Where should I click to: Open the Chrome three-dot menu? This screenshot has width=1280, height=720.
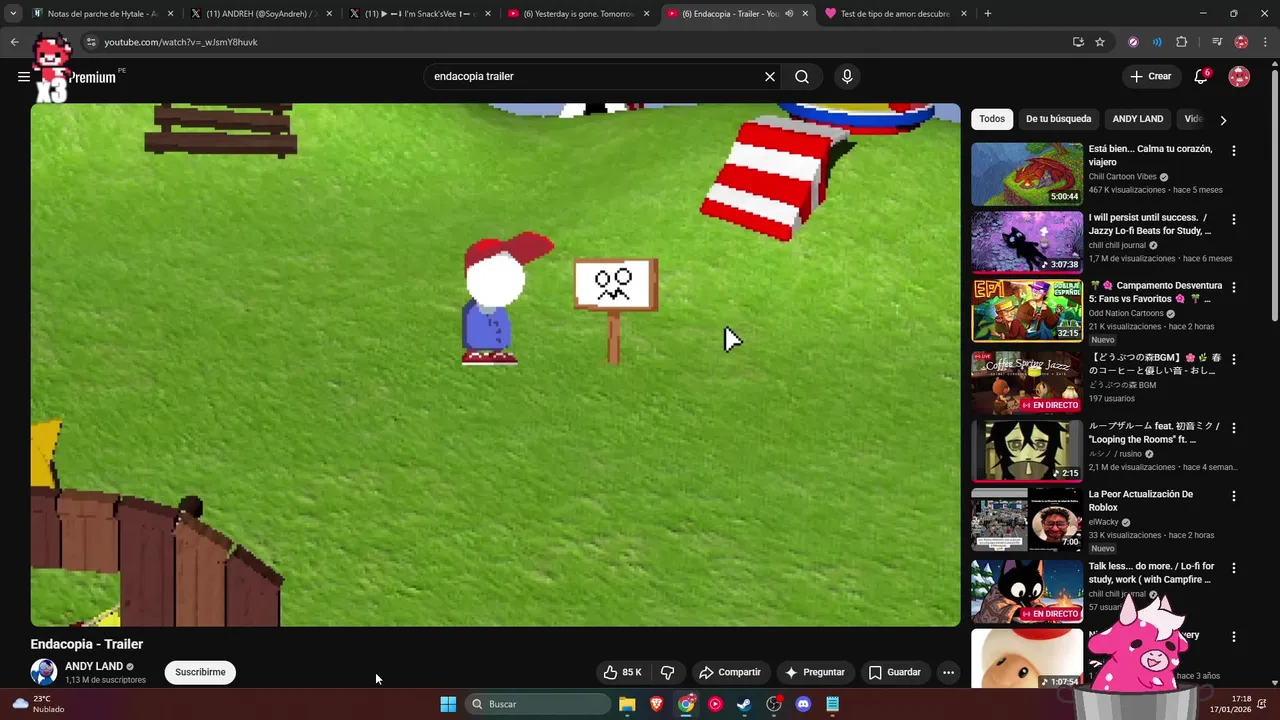coord(1266,42)
